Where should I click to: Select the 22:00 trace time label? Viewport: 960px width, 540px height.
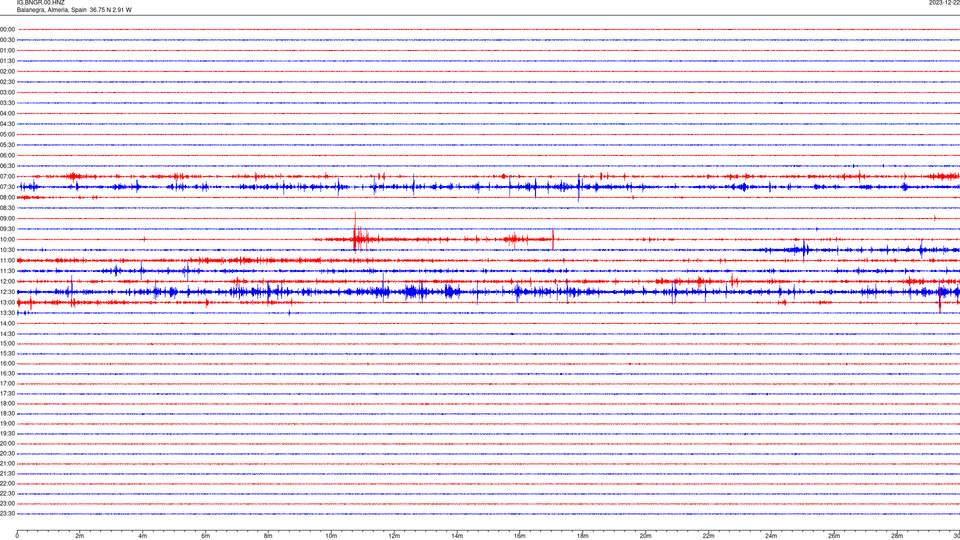[x=7, y=484]
